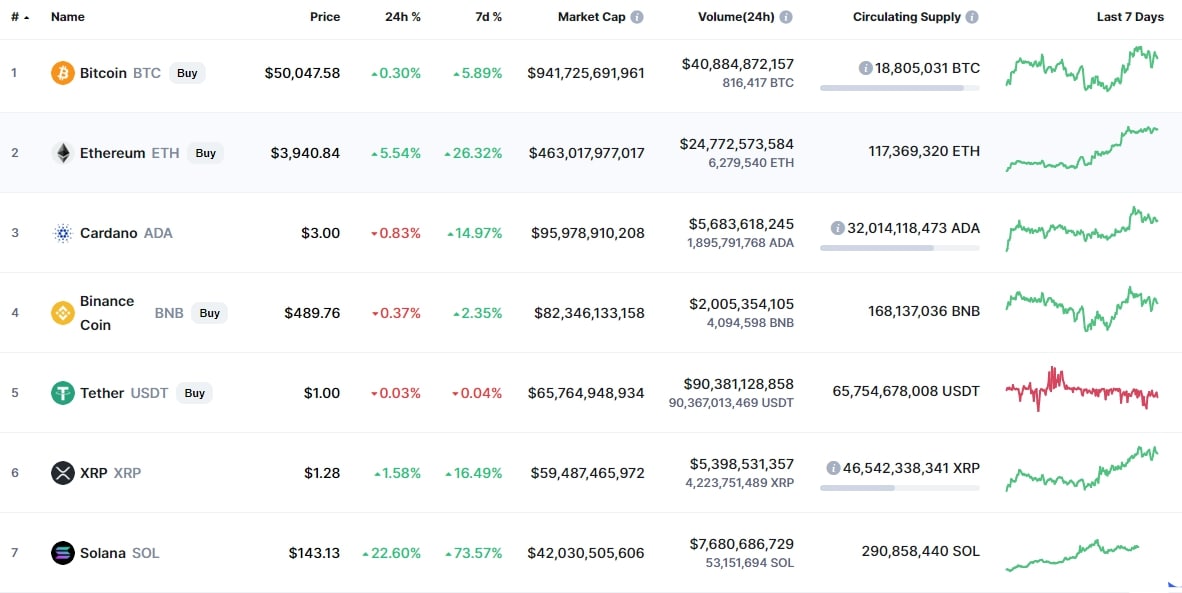
Task: Click Tether volume $90,381,128,858
Action: [x=738, y=384]
